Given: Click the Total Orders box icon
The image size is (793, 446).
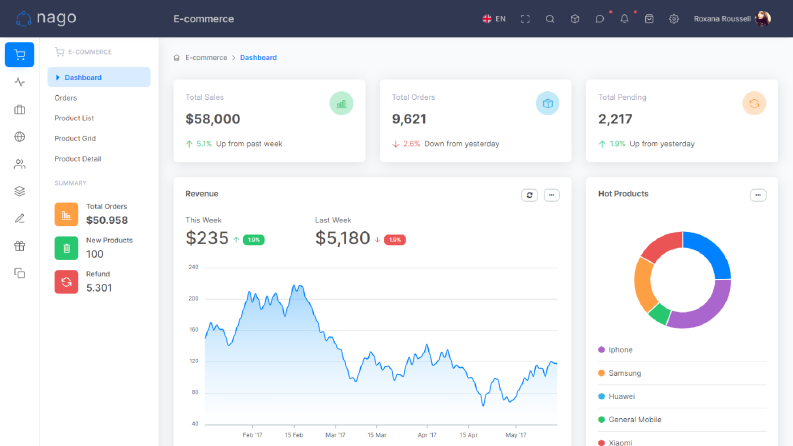Looking at the screenshot, I should tap(548, 103).
